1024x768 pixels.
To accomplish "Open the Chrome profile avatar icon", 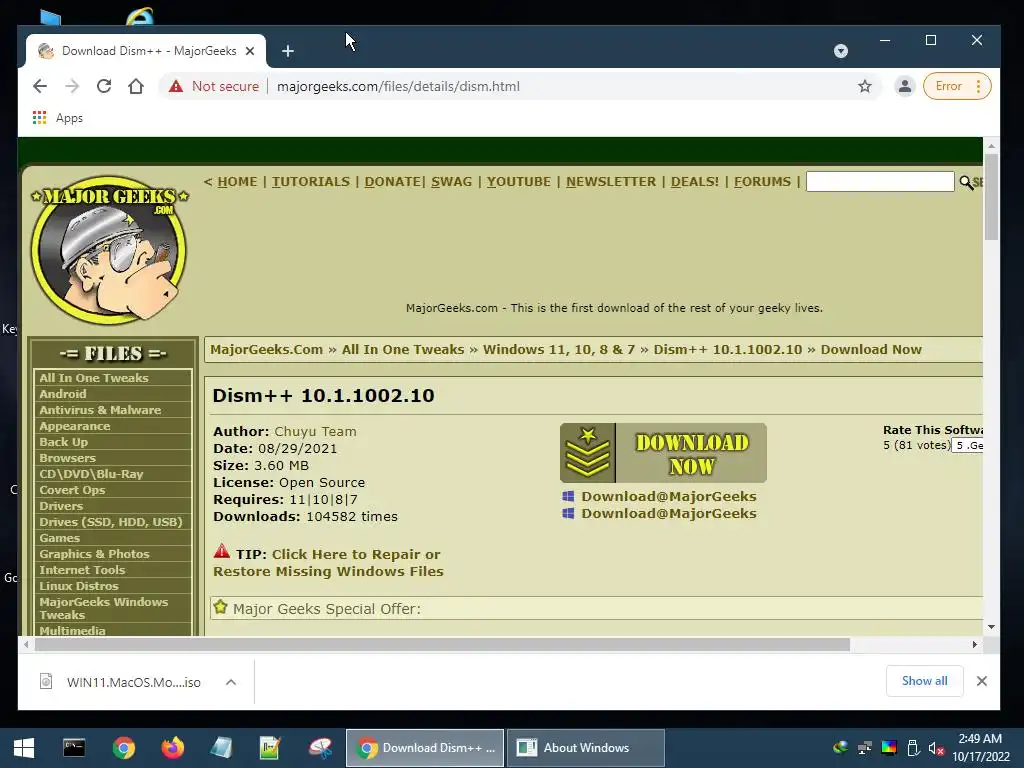I will [904, 86].
